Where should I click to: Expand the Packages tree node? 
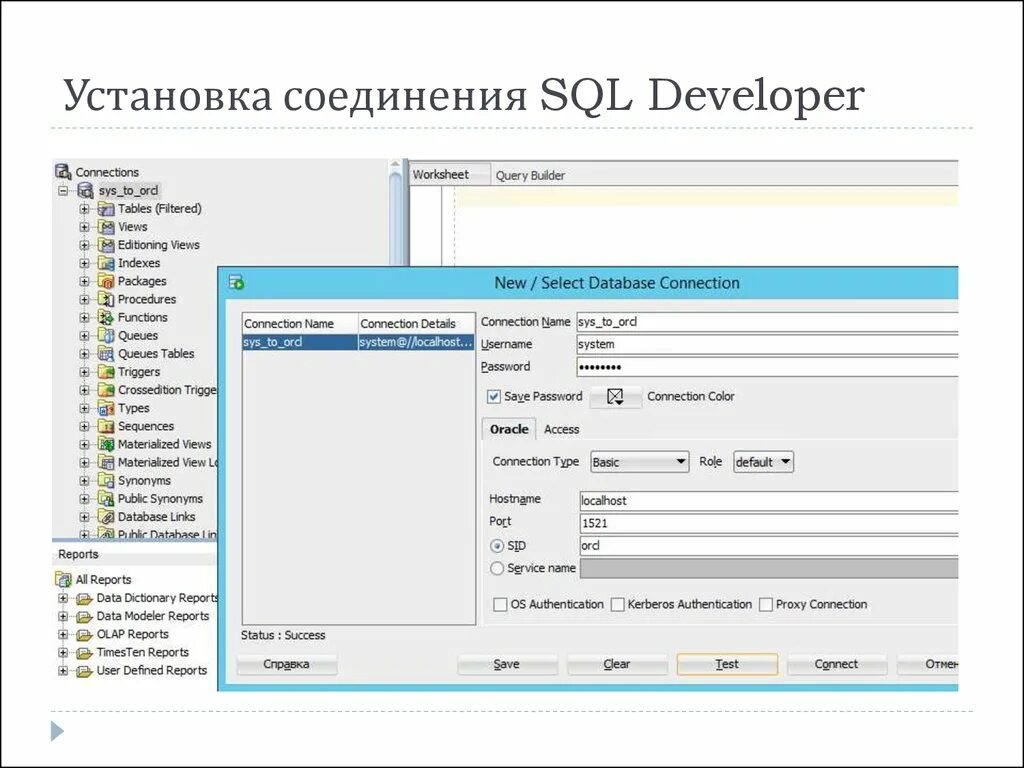pos(84,281)
